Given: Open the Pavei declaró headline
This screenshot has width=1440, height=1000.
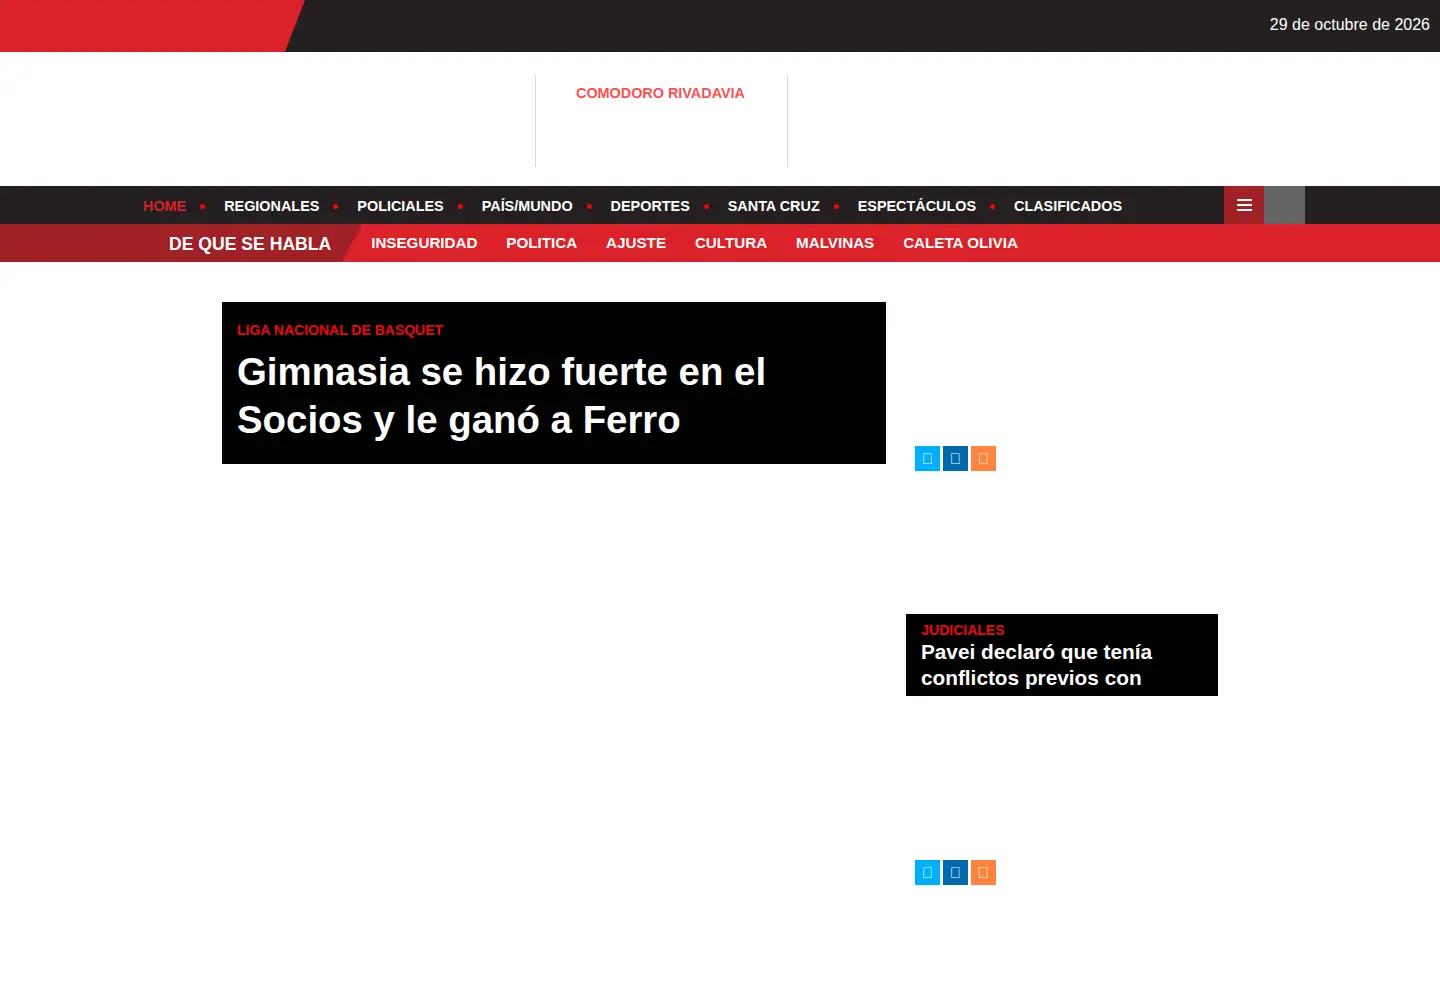Looking at the screenshot, I should coord(1036,665).
